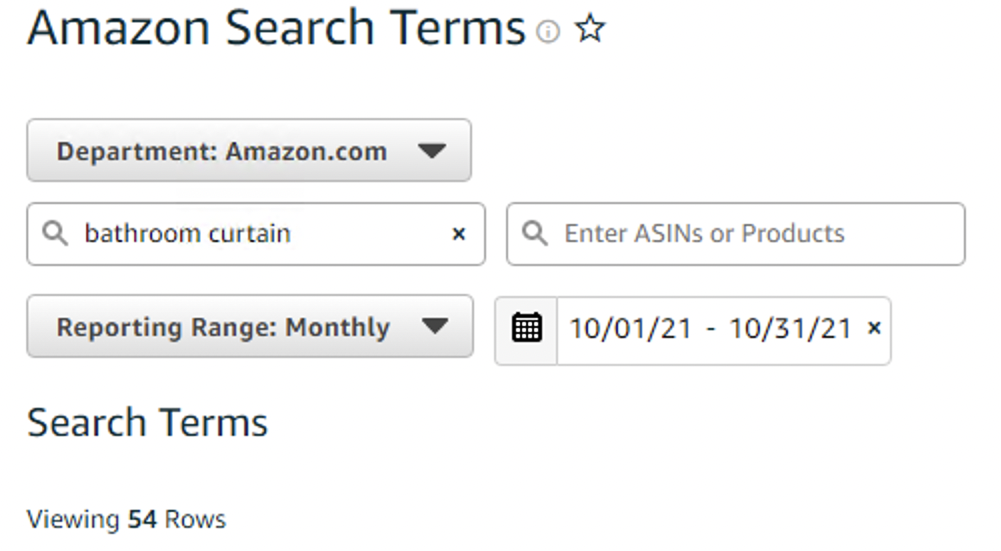Click the Viewing 54 Rows text
The height and width of the screenshot is (551, 1001).
[x=126, y=520]
